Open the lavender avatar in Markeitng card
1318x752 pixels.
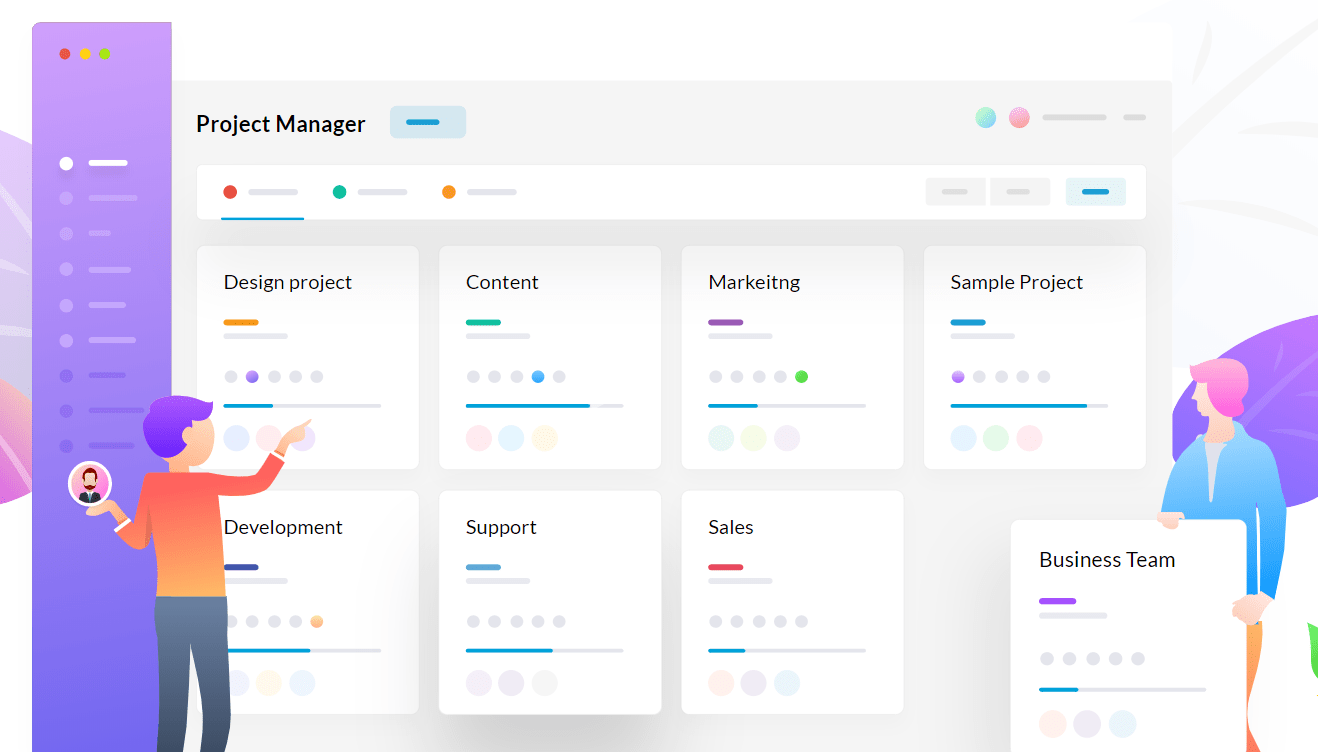point(787,438)
